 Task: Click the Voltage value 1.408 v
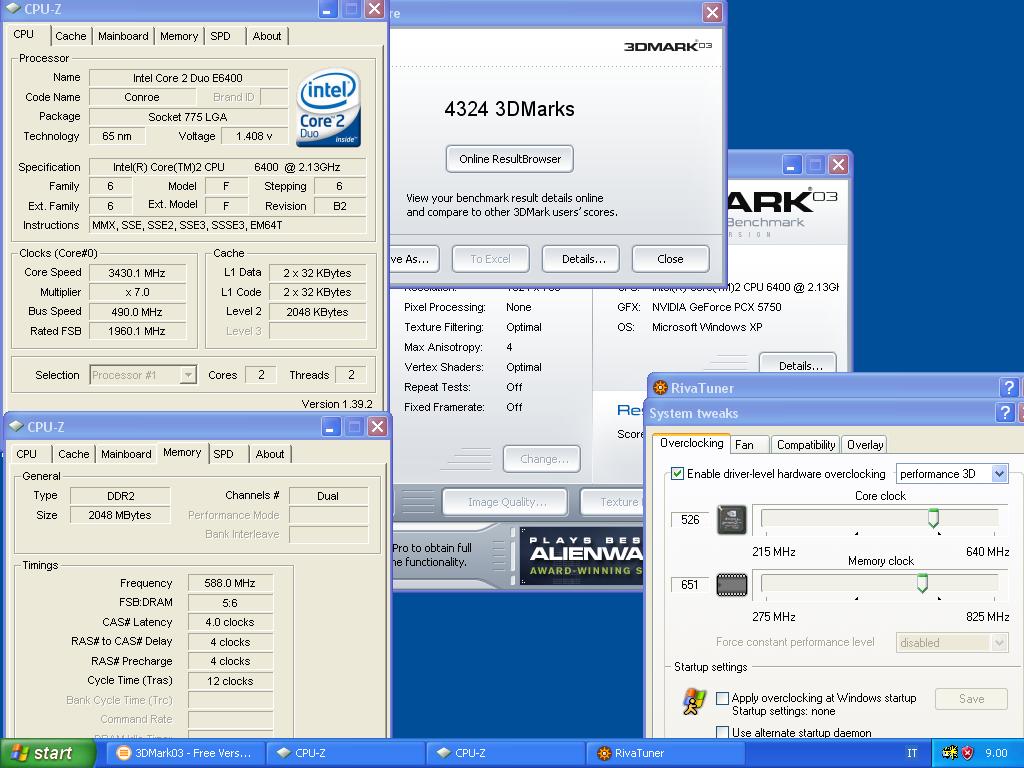tap(254, 136)
